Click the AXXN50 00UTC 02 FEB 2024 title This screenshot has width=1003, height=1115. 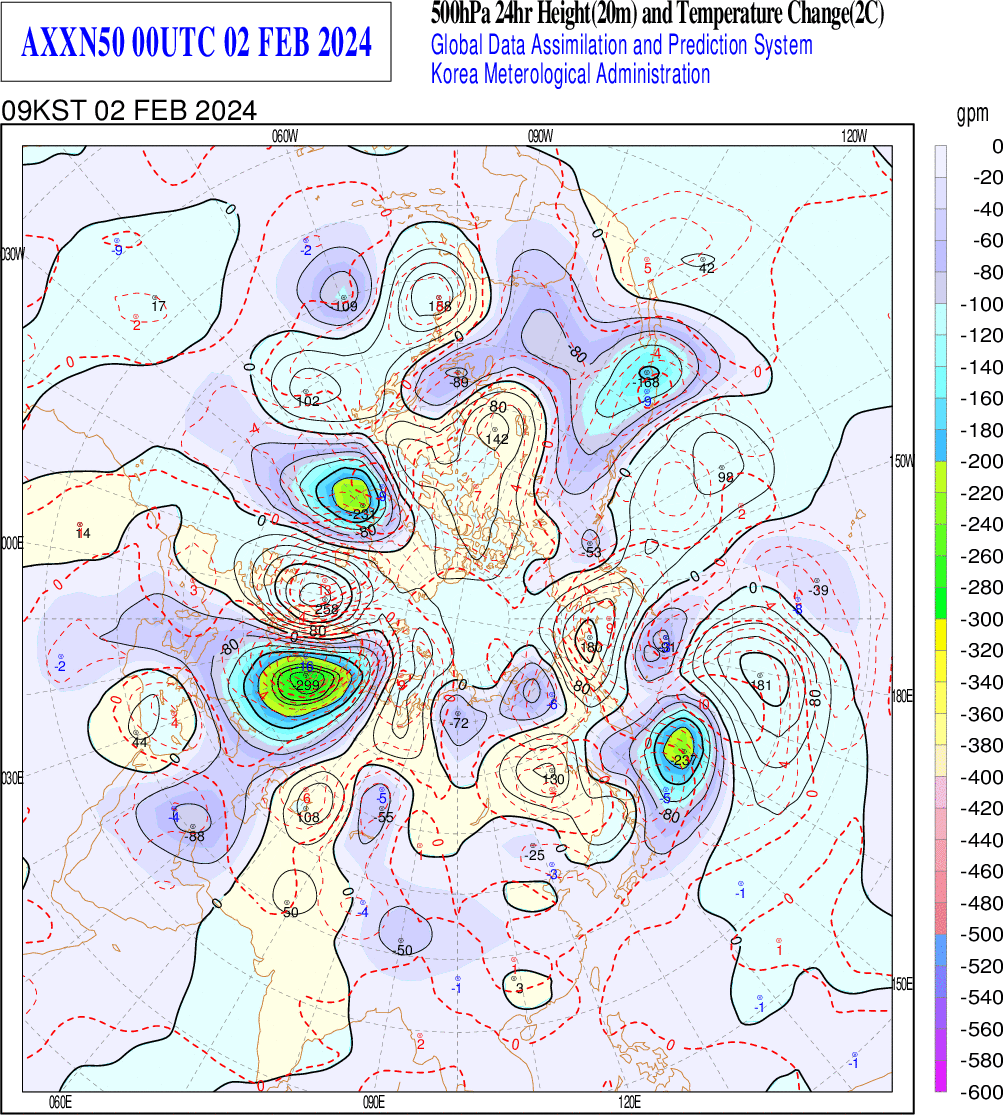tap(196, 43)
